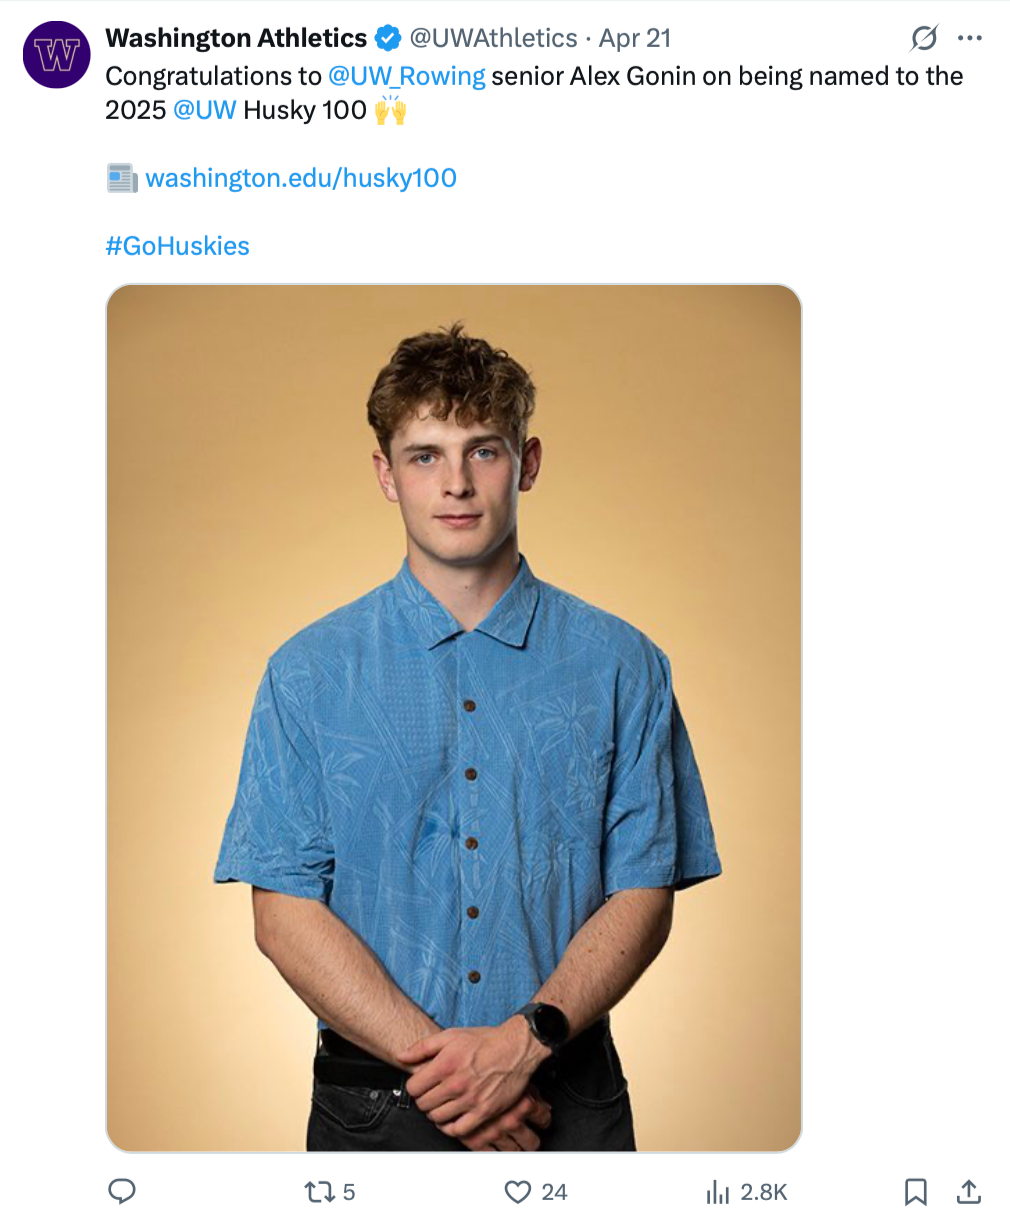Open the share upload icon

(x=968, y=1191)
